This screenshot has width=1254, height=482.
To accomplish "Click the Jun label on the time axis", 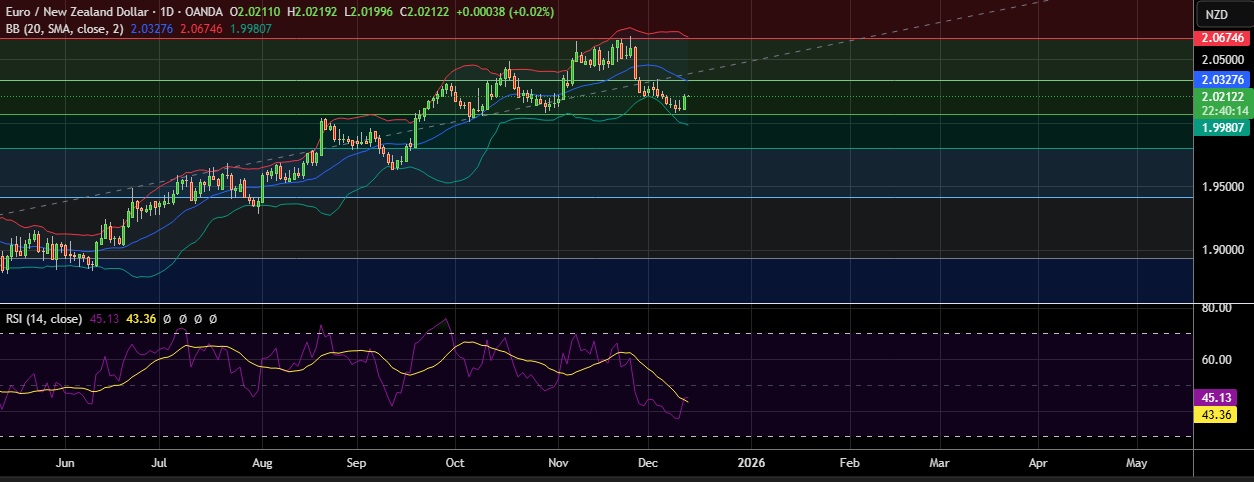I will pyautogui.click(x=67, y=464).
